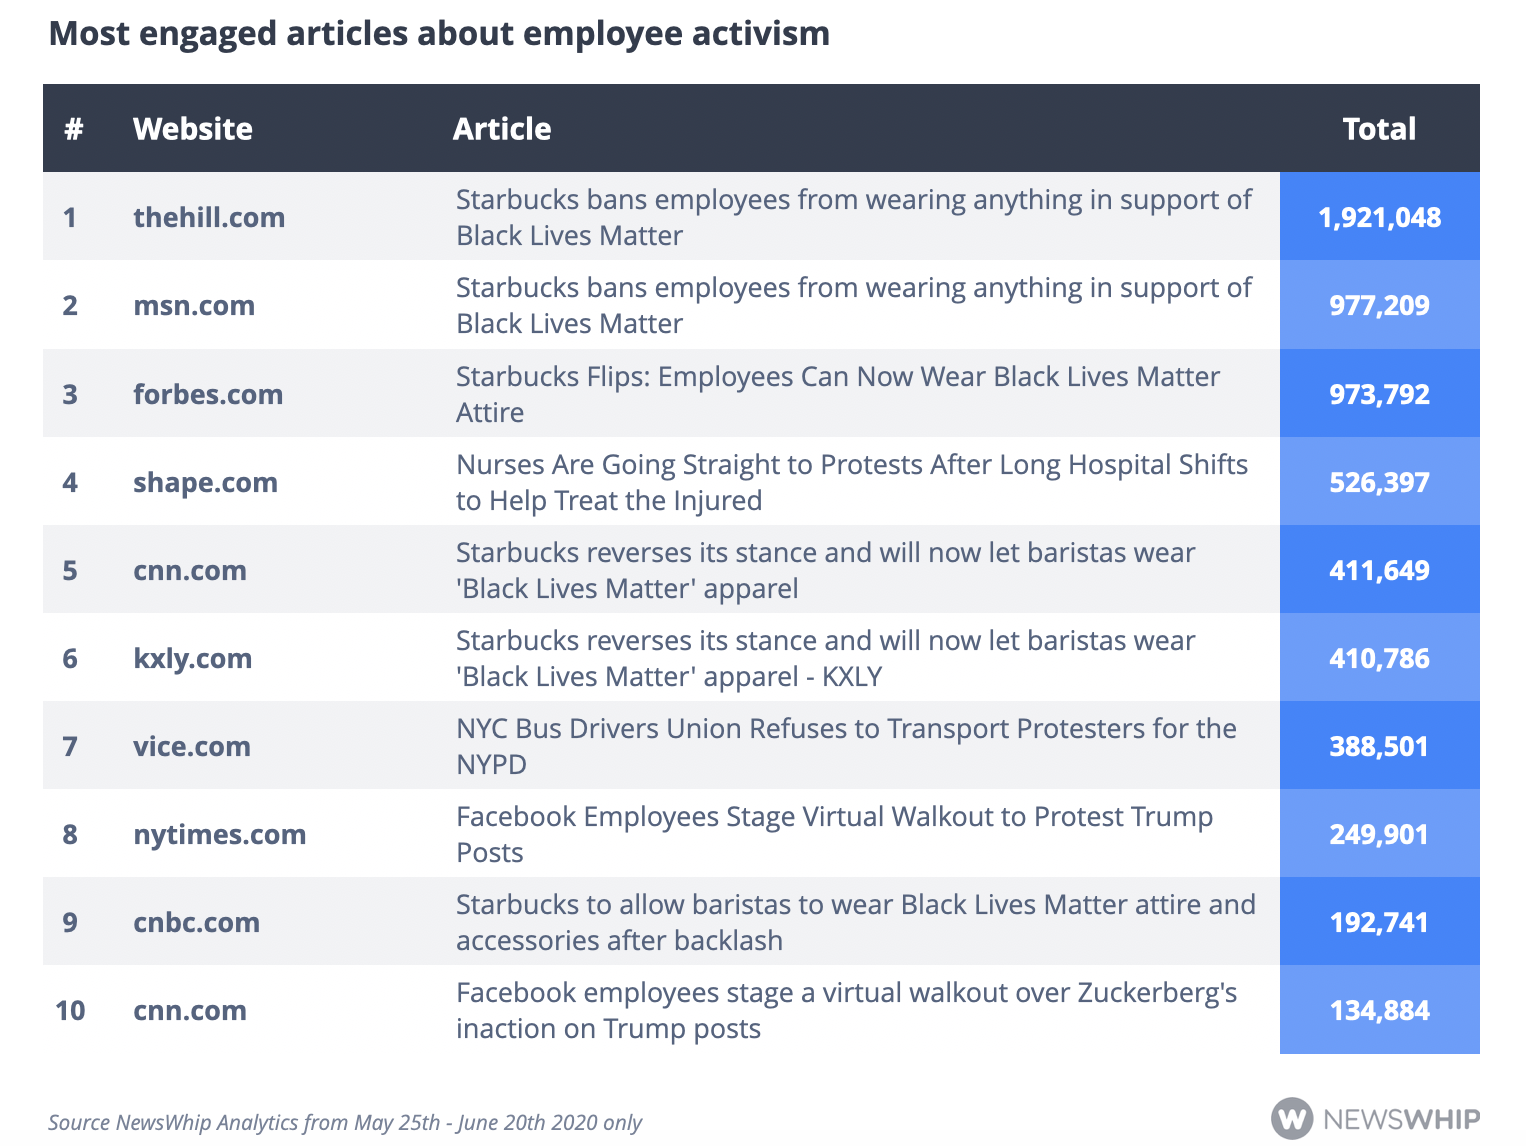Select the kxly.com website cell

click(x=192, y=658)
